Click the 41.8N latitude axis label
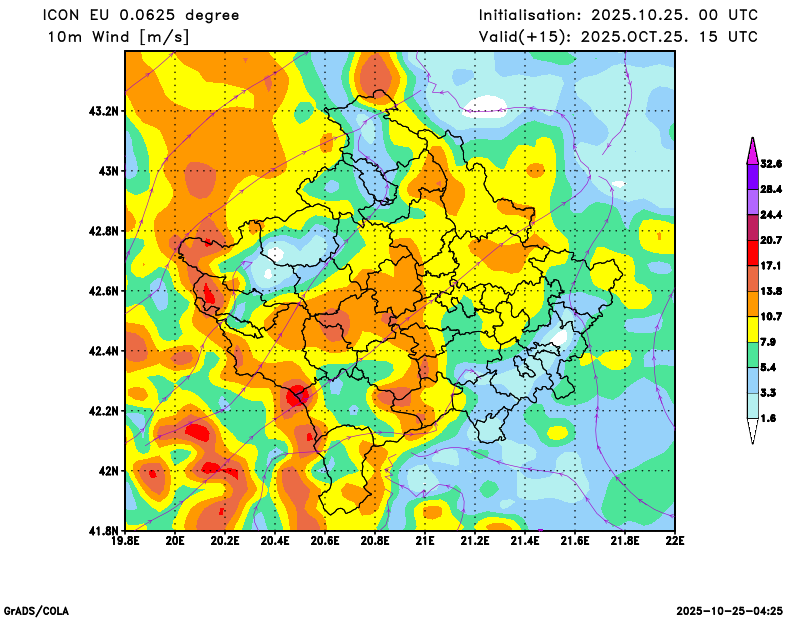This screenshot has height=618, width=800. (x=104, y=530)
